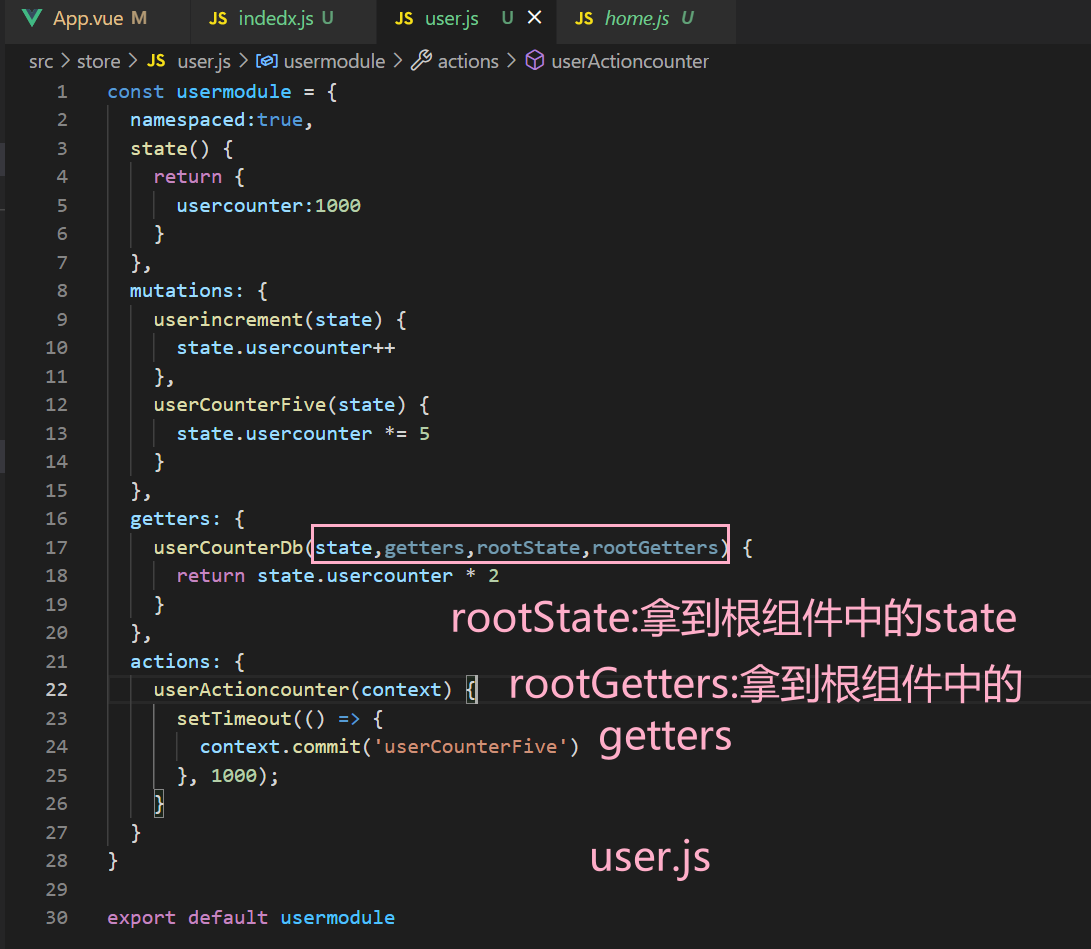Screen dimensions: 1091x949
Task: Click 'mutations' keyword on line 8
Action: click(x=182, y=291)
